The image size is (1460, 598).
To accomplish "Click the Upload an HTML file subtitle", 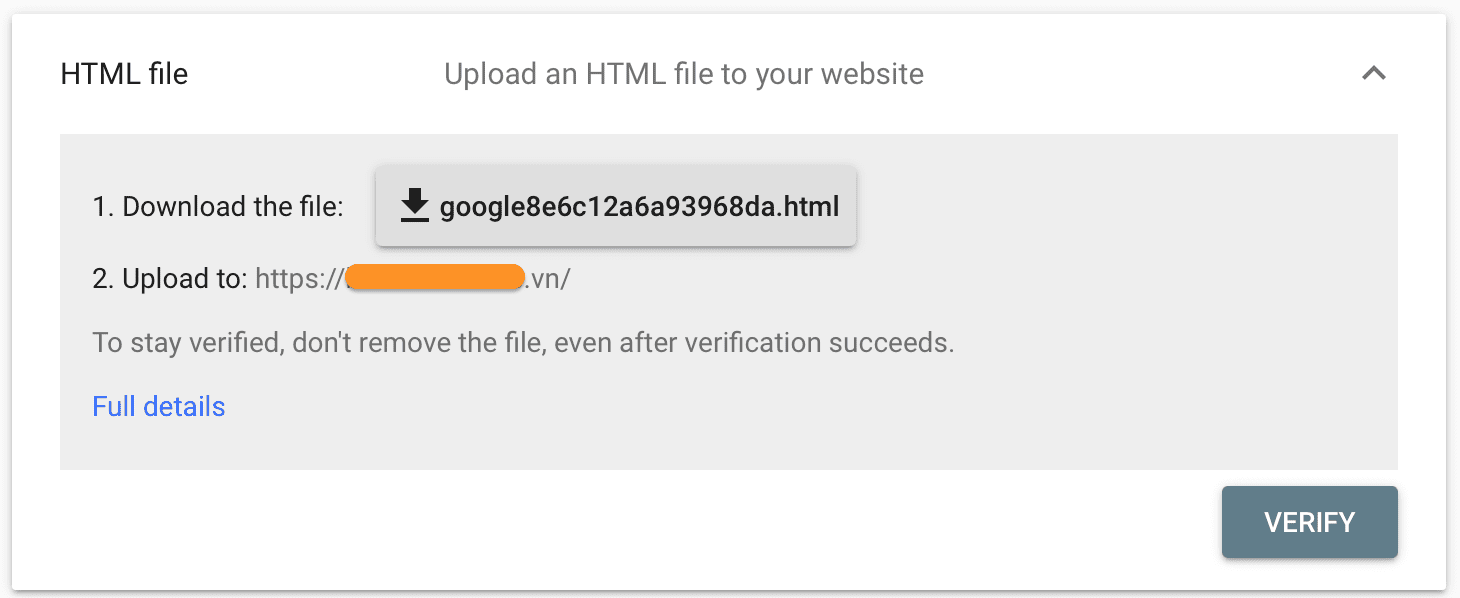I will tap(683, 73).
